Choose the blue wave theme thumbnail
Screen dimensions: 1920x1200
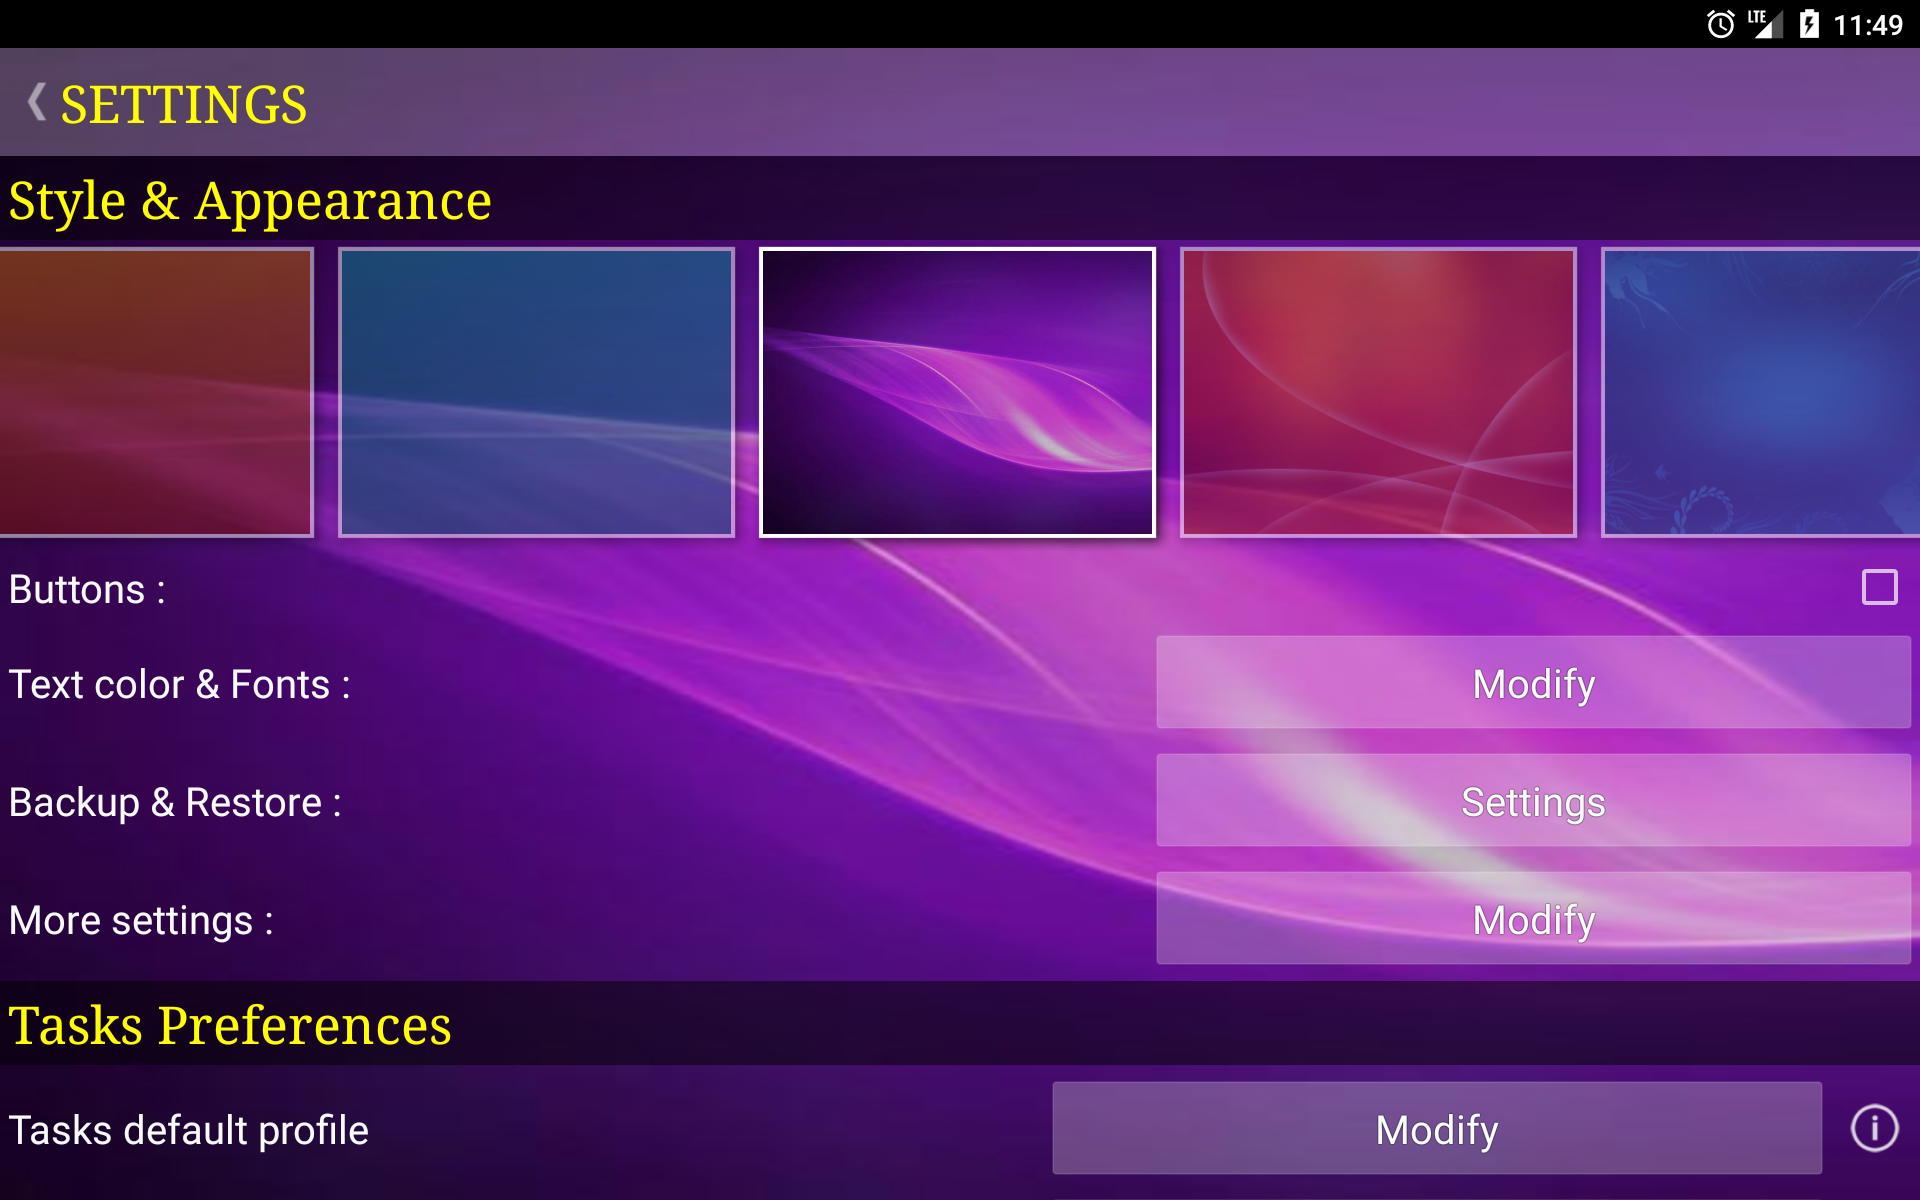[x=536, y=393]
